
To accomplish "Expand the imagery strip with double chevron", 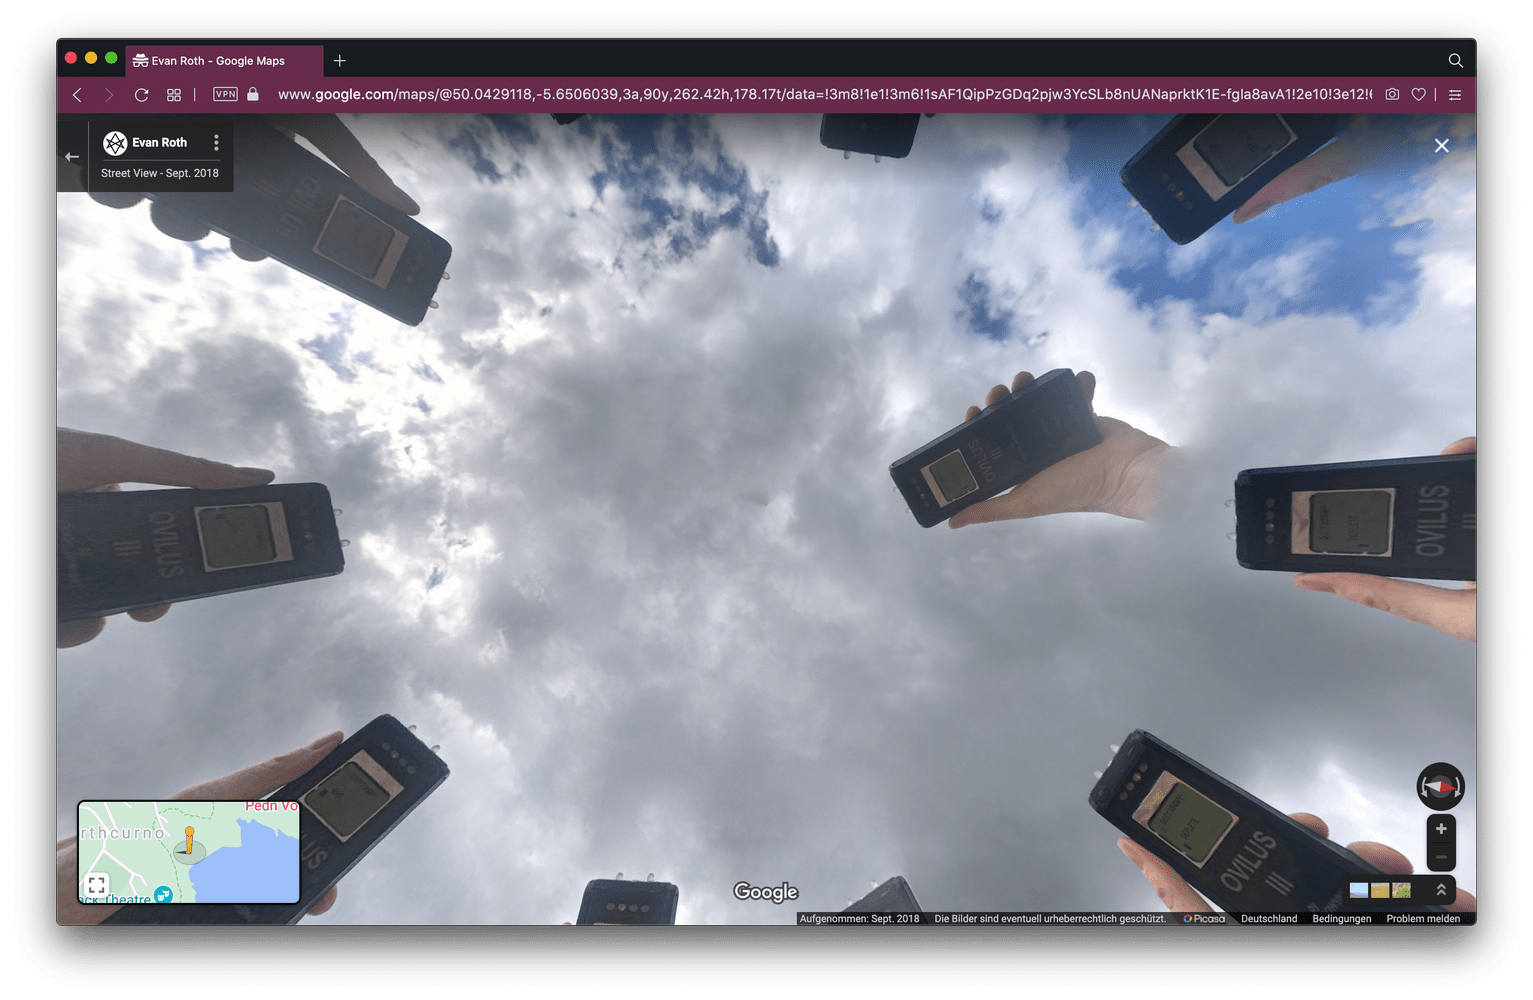I will click(1441, 889).
